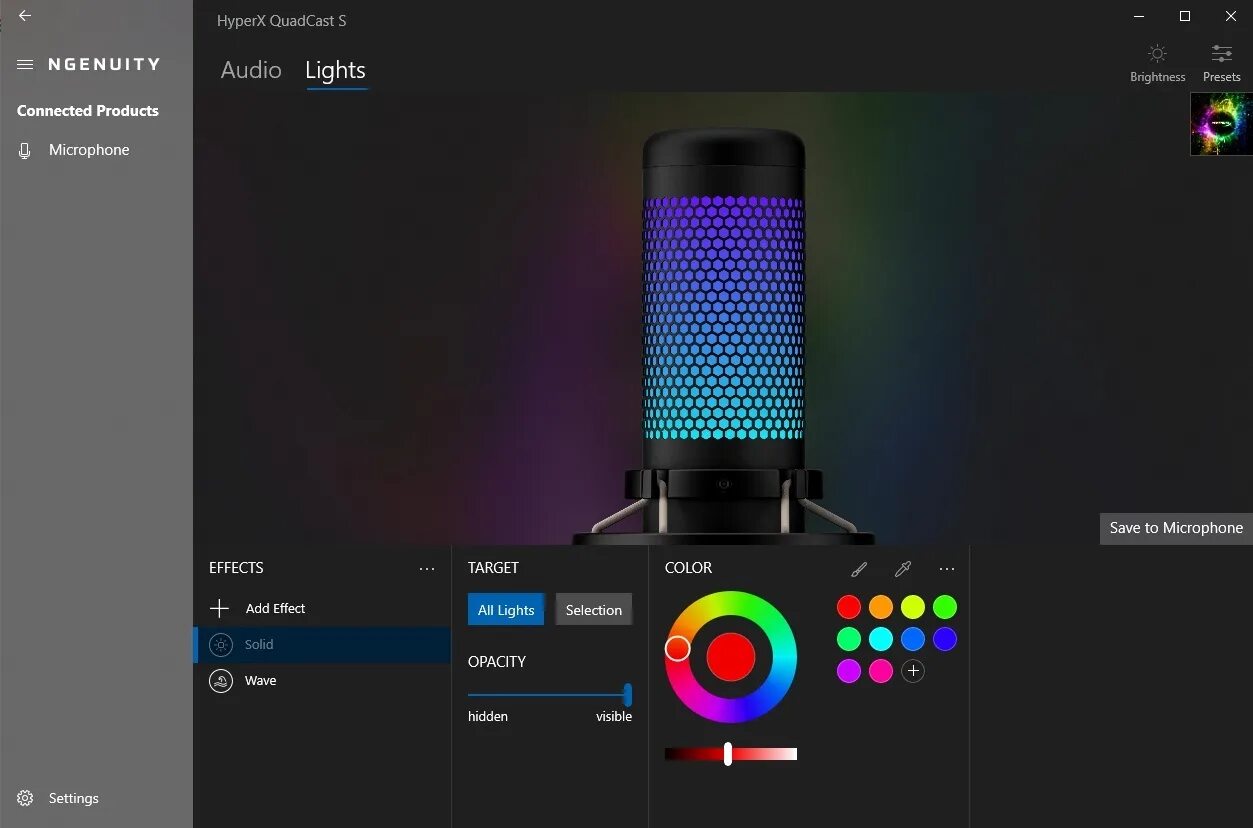Click Save to Microphone button
Viewport: 1253px width, 828px height.
pos(1176,528)
